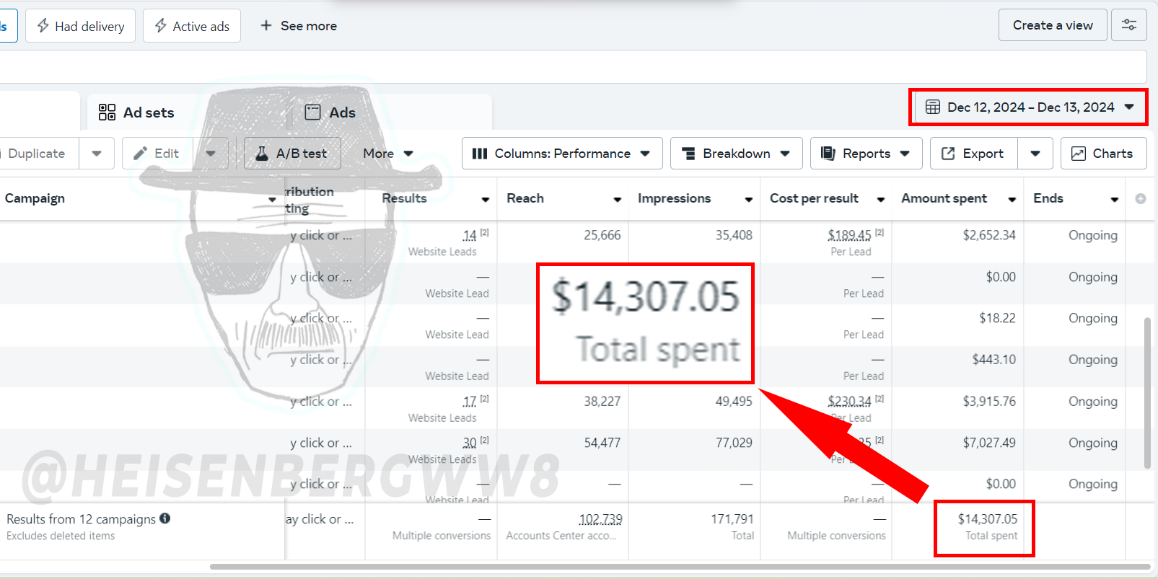Screen dimensions: 1158x579
Task: Click the 35,408 impressions value
Action: pos(732,236)
